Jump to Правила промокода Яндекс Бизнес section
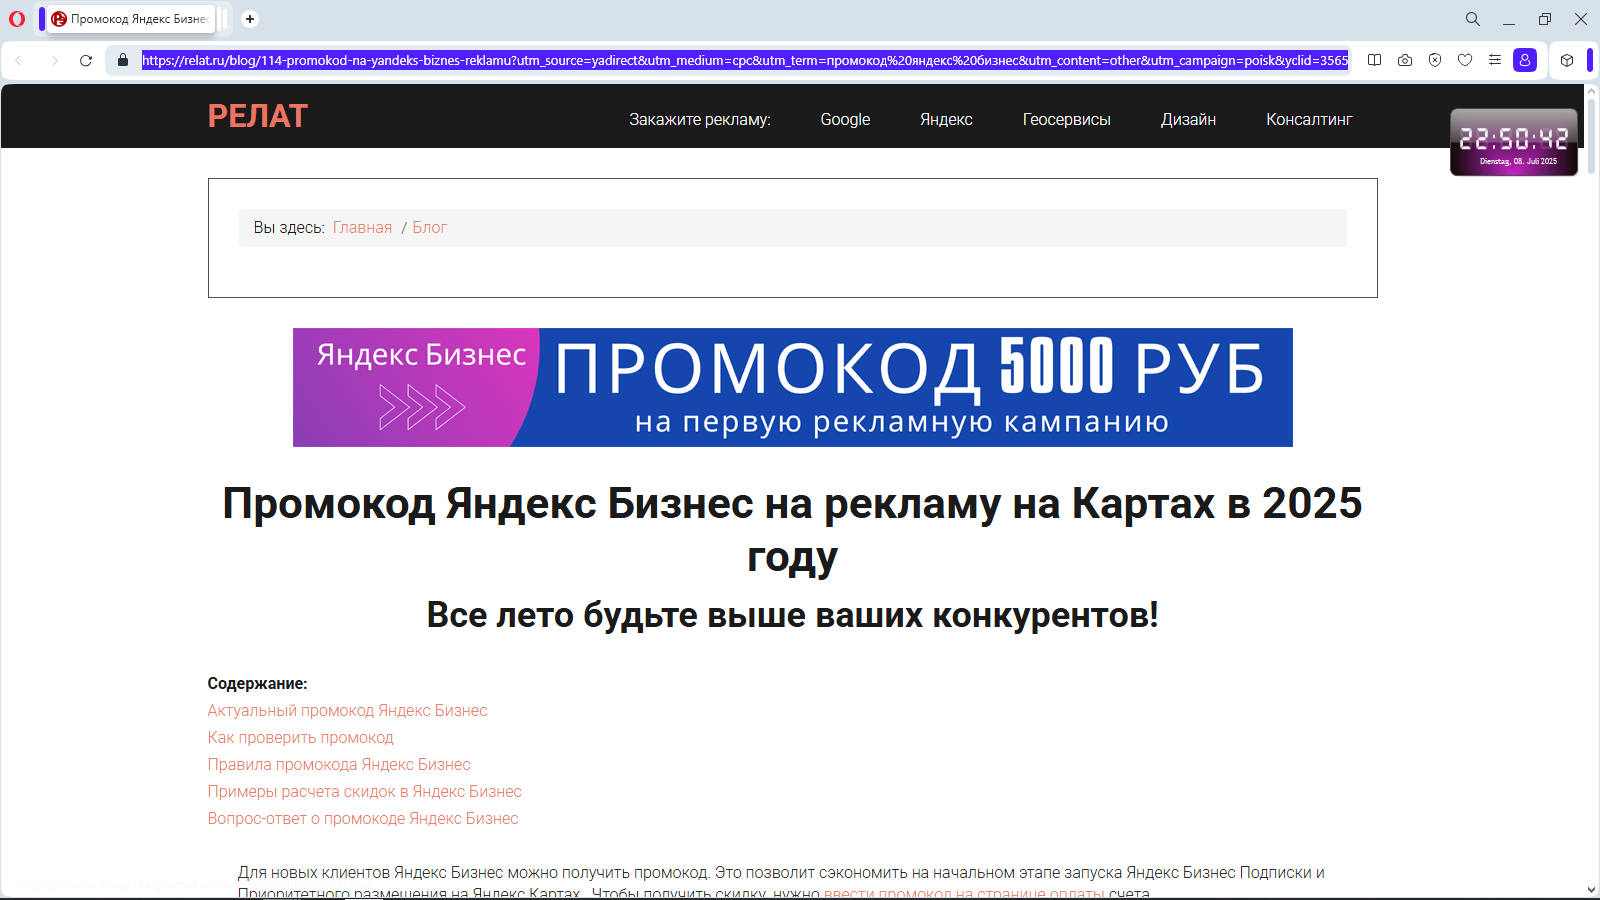The height and width of the screenshot is (900, 1600). coord(339,764)
